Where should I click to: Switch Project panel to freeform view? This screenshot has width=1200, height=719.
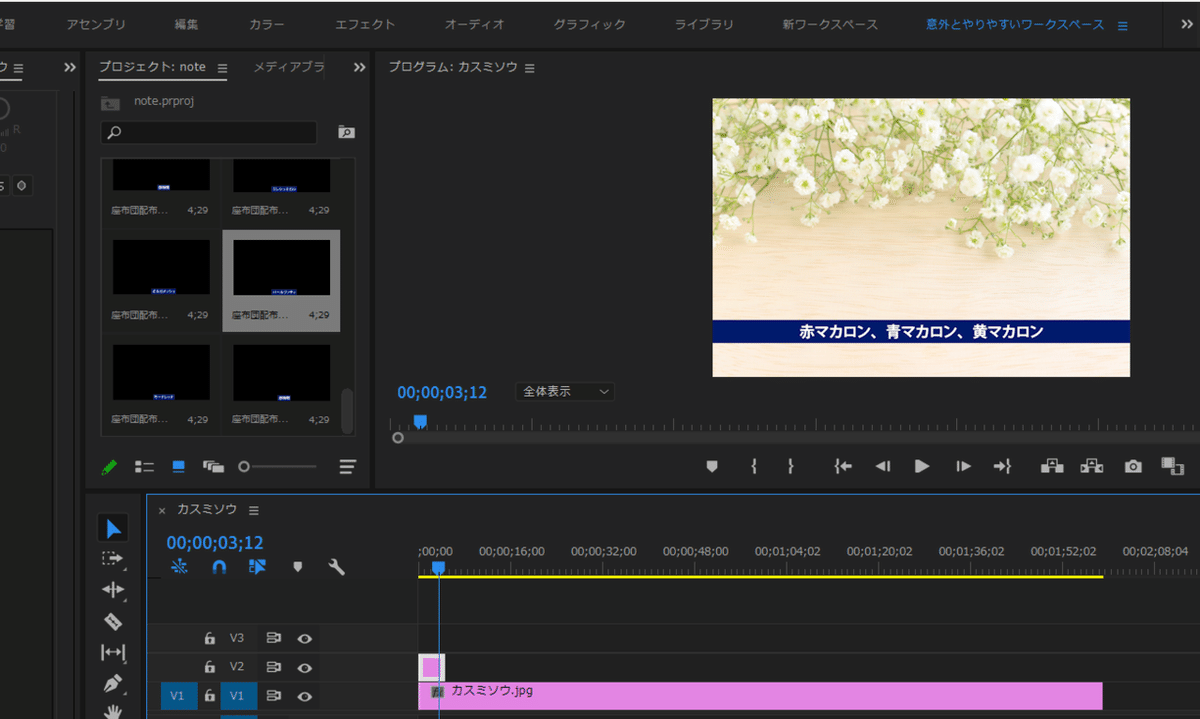tap(213, 467)
